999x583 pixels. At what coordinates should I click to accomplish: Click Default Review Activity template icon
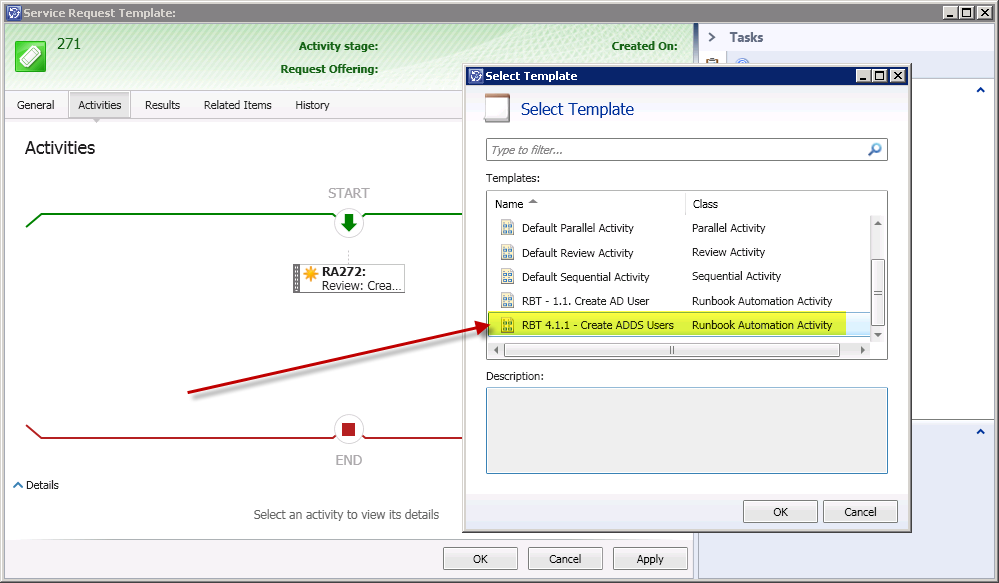[507, 253]
